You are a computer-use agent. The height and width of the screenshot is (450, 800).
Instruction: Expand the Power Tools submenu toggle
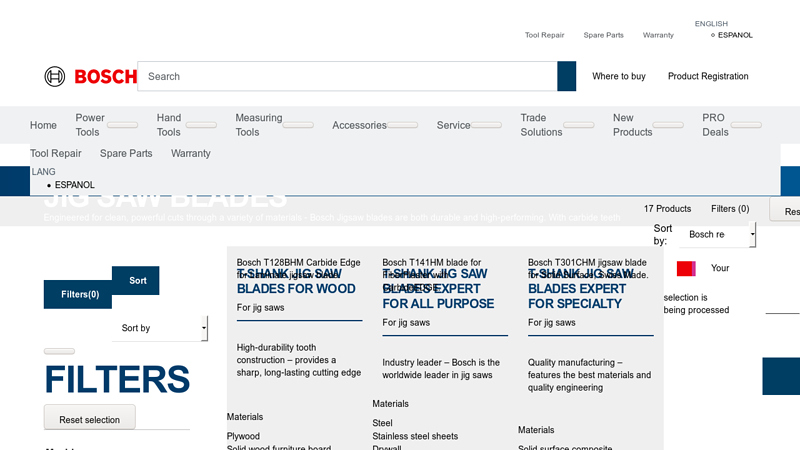pos(123,125)
